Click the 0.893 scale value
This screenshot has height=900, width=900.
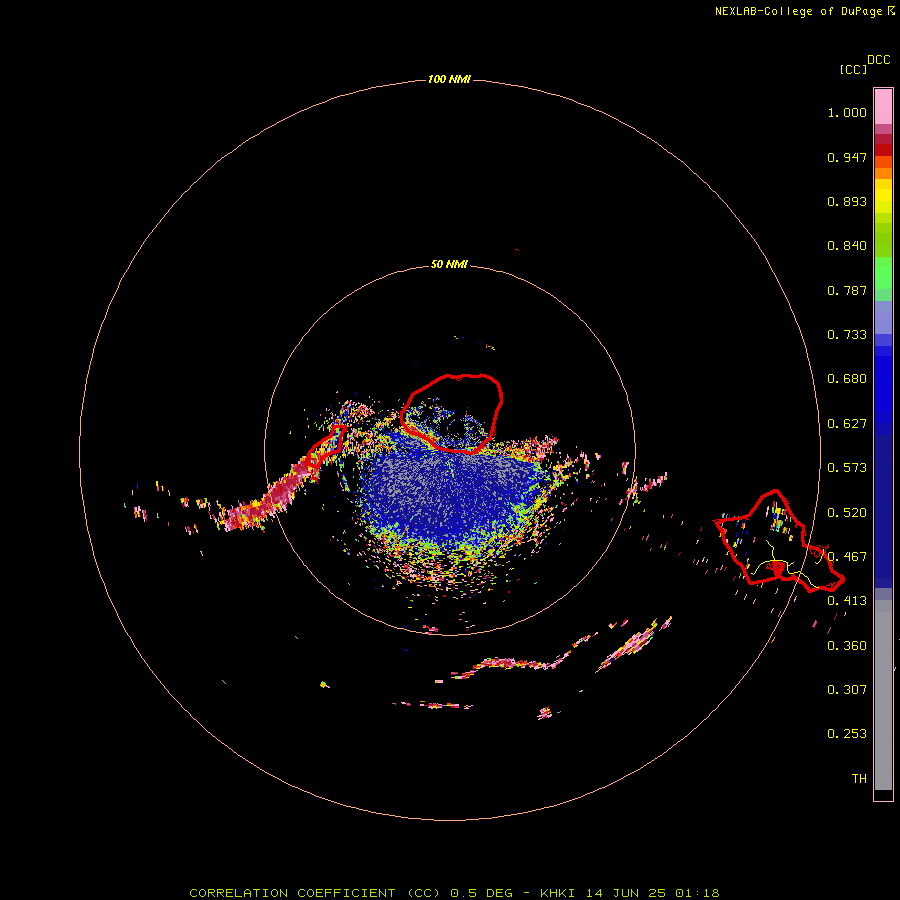pos(847,201)
